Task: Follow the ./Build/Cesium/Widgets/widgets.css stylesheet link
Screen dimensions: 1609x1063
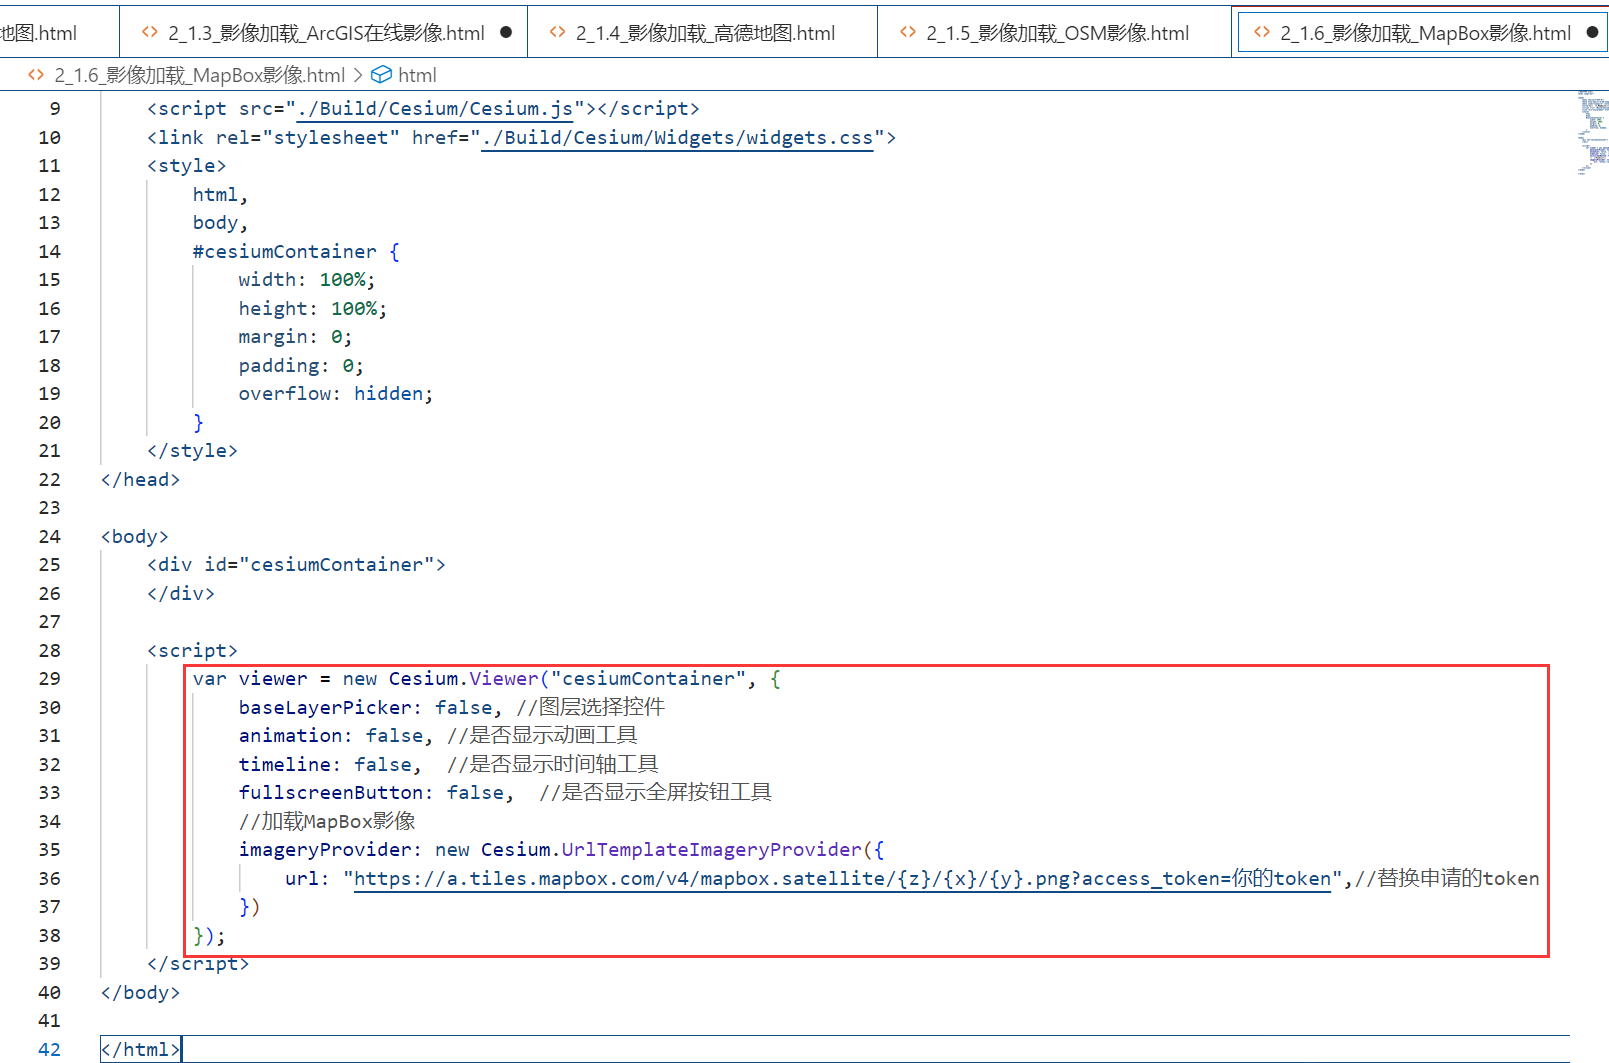Action: click(677, 138)
